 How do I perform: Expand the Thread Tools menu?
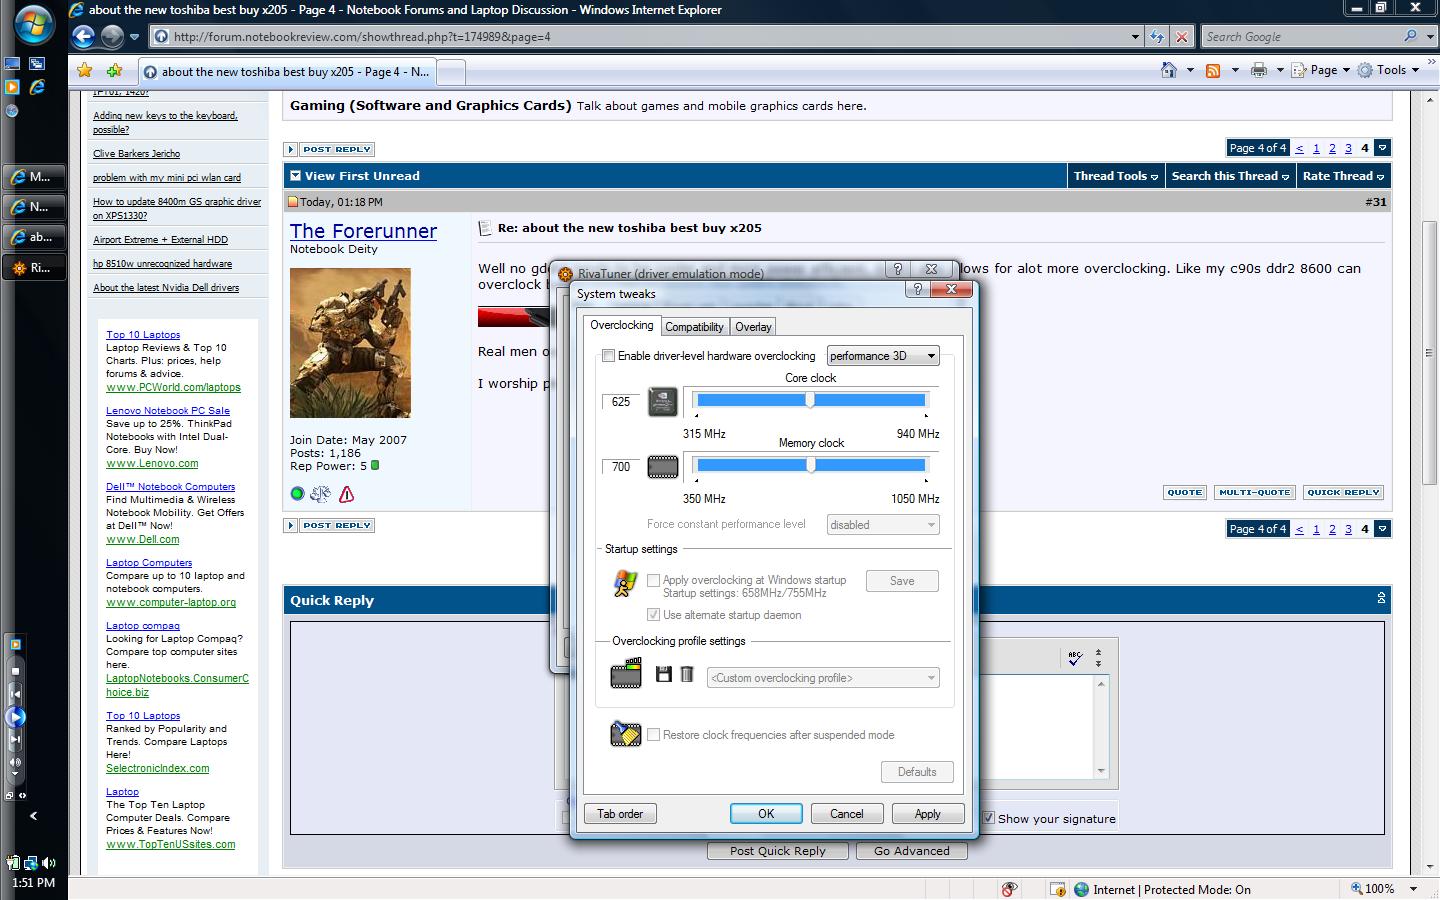[x=1115, y=176]
